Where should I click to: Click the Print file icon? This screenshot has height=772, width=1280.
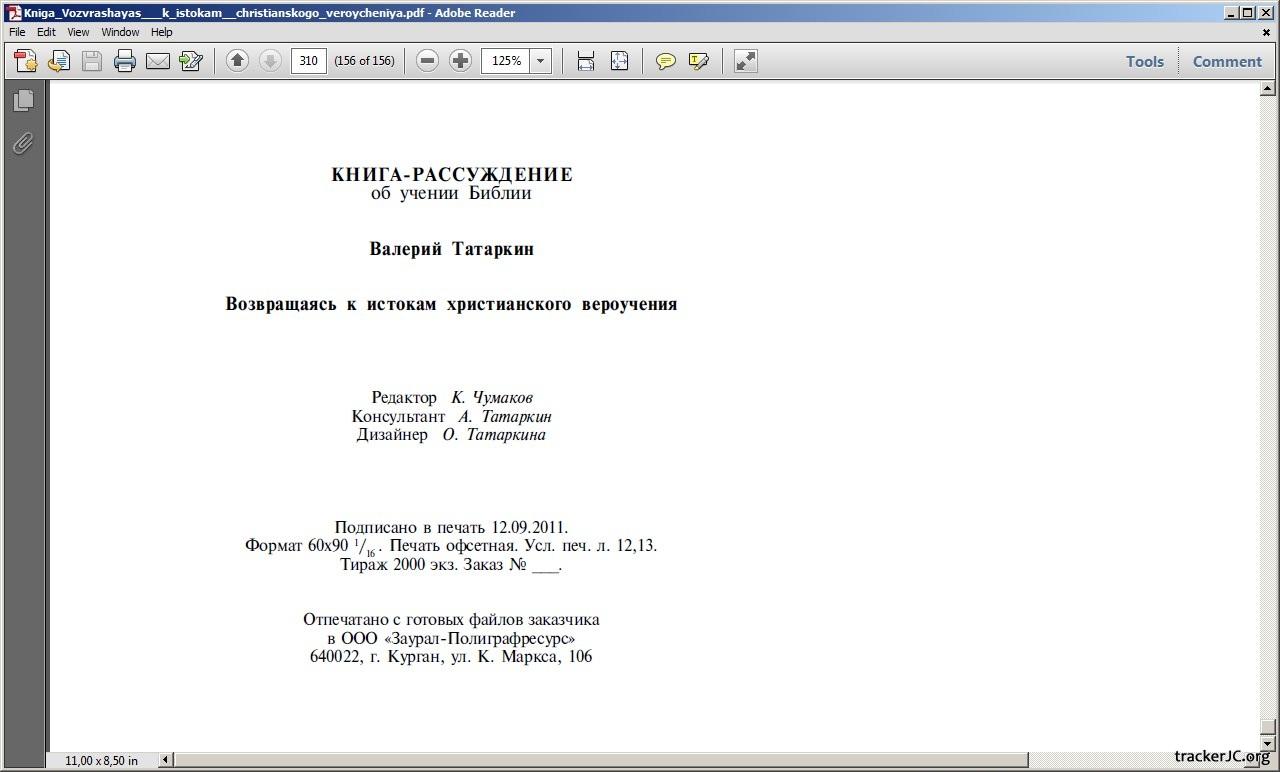[x=125, y=61]
